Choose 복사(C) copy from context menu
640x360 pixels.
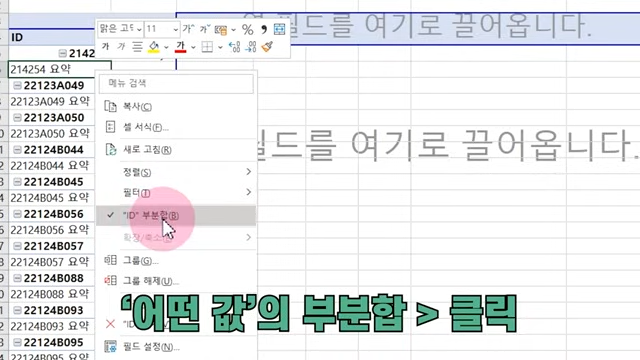tap(176, 107)
